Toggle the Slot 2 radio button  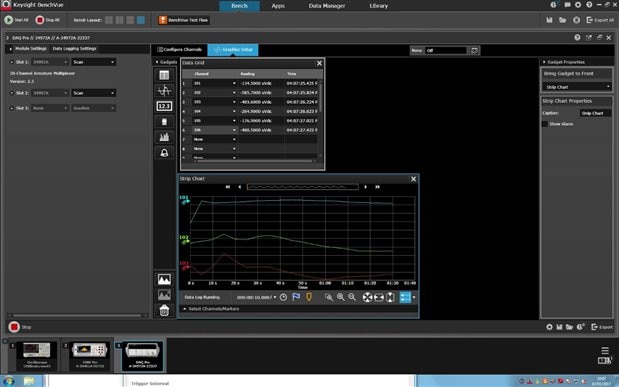click(11, 93)
